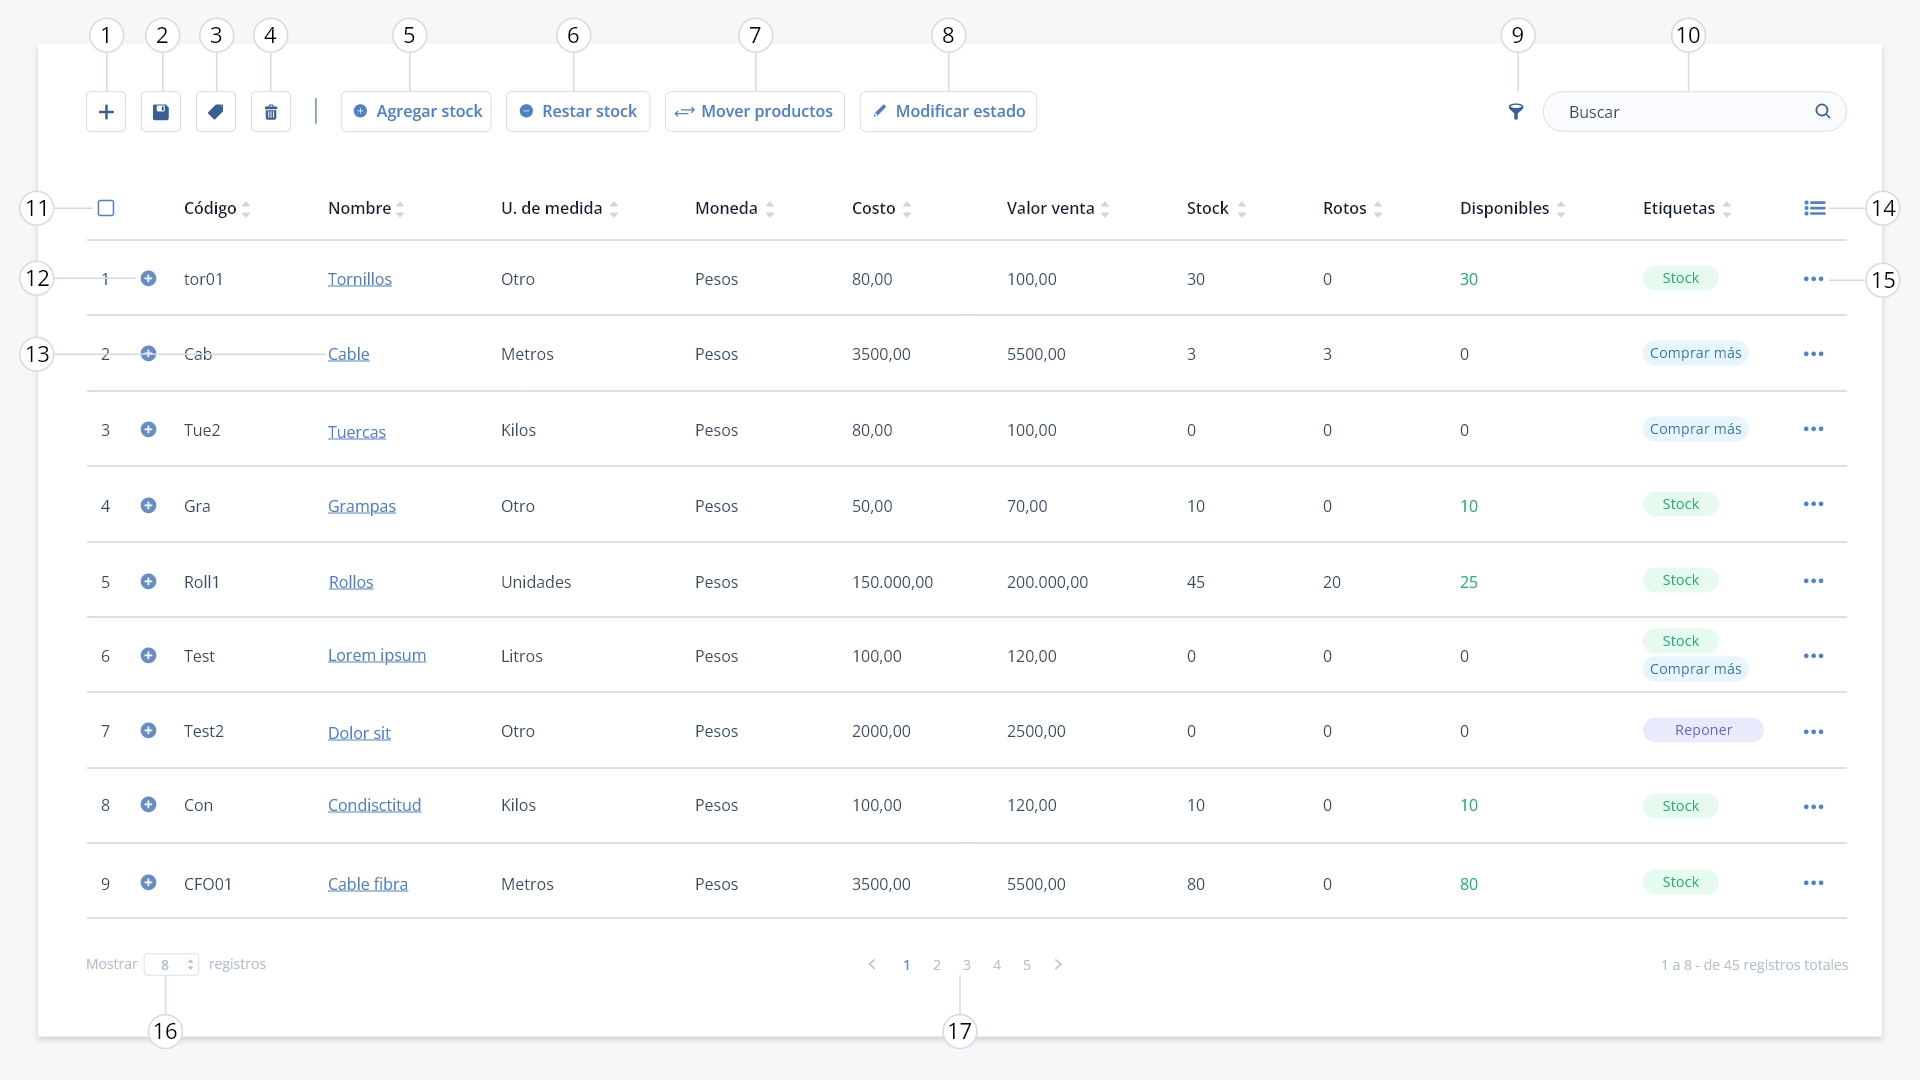This screenshot has width=1920, height=1080.
Task: Click the plus icon to add product
Action: [106, 112]
